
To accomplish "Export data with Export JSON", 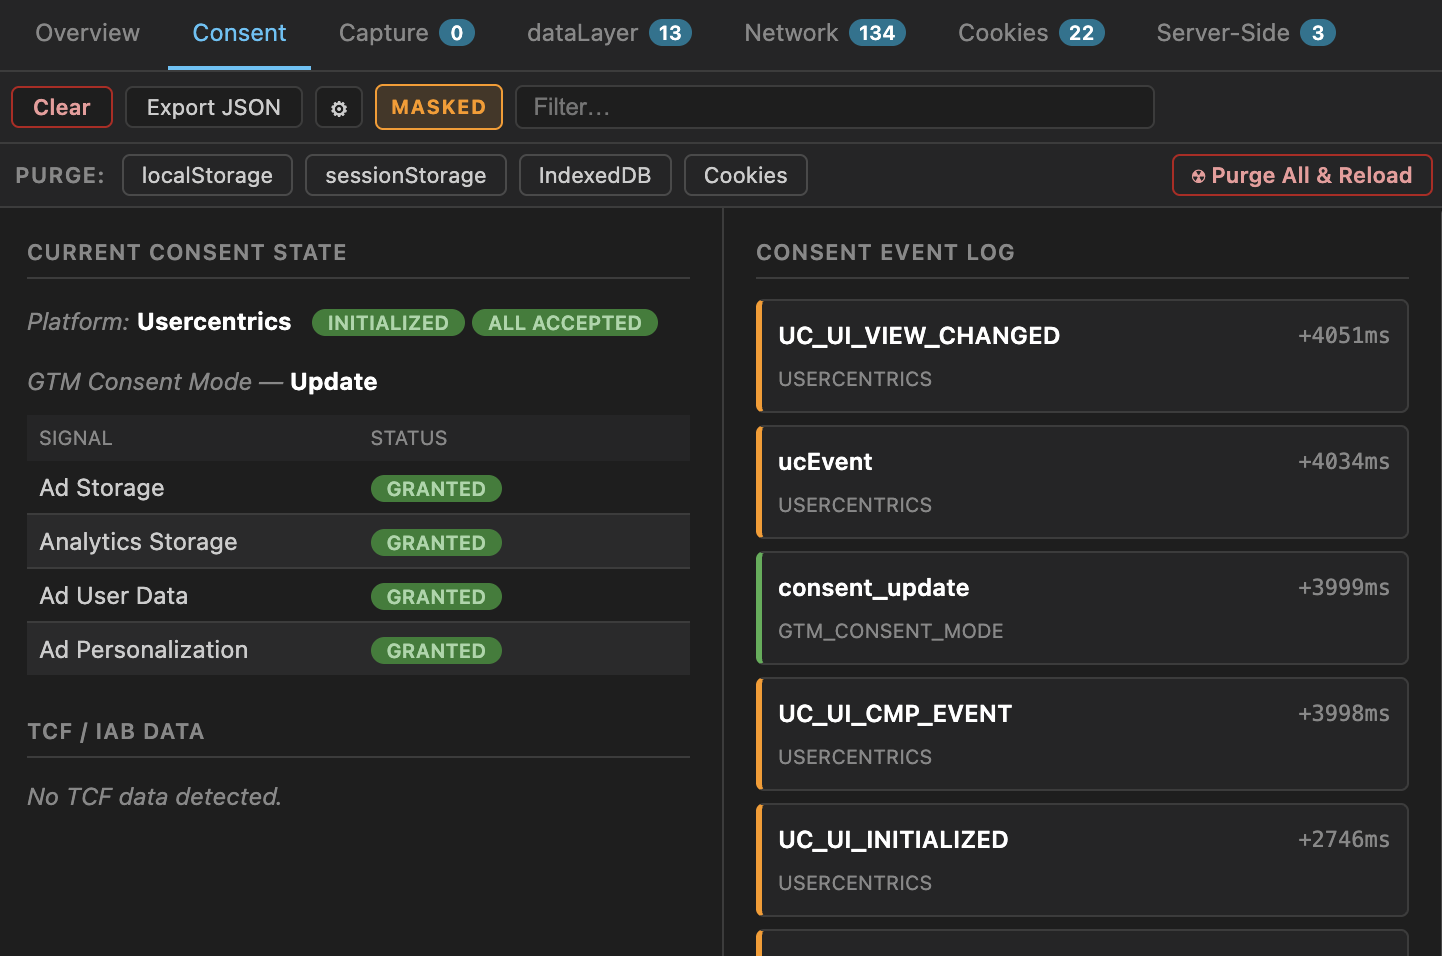I will click(x=214, y=108).
